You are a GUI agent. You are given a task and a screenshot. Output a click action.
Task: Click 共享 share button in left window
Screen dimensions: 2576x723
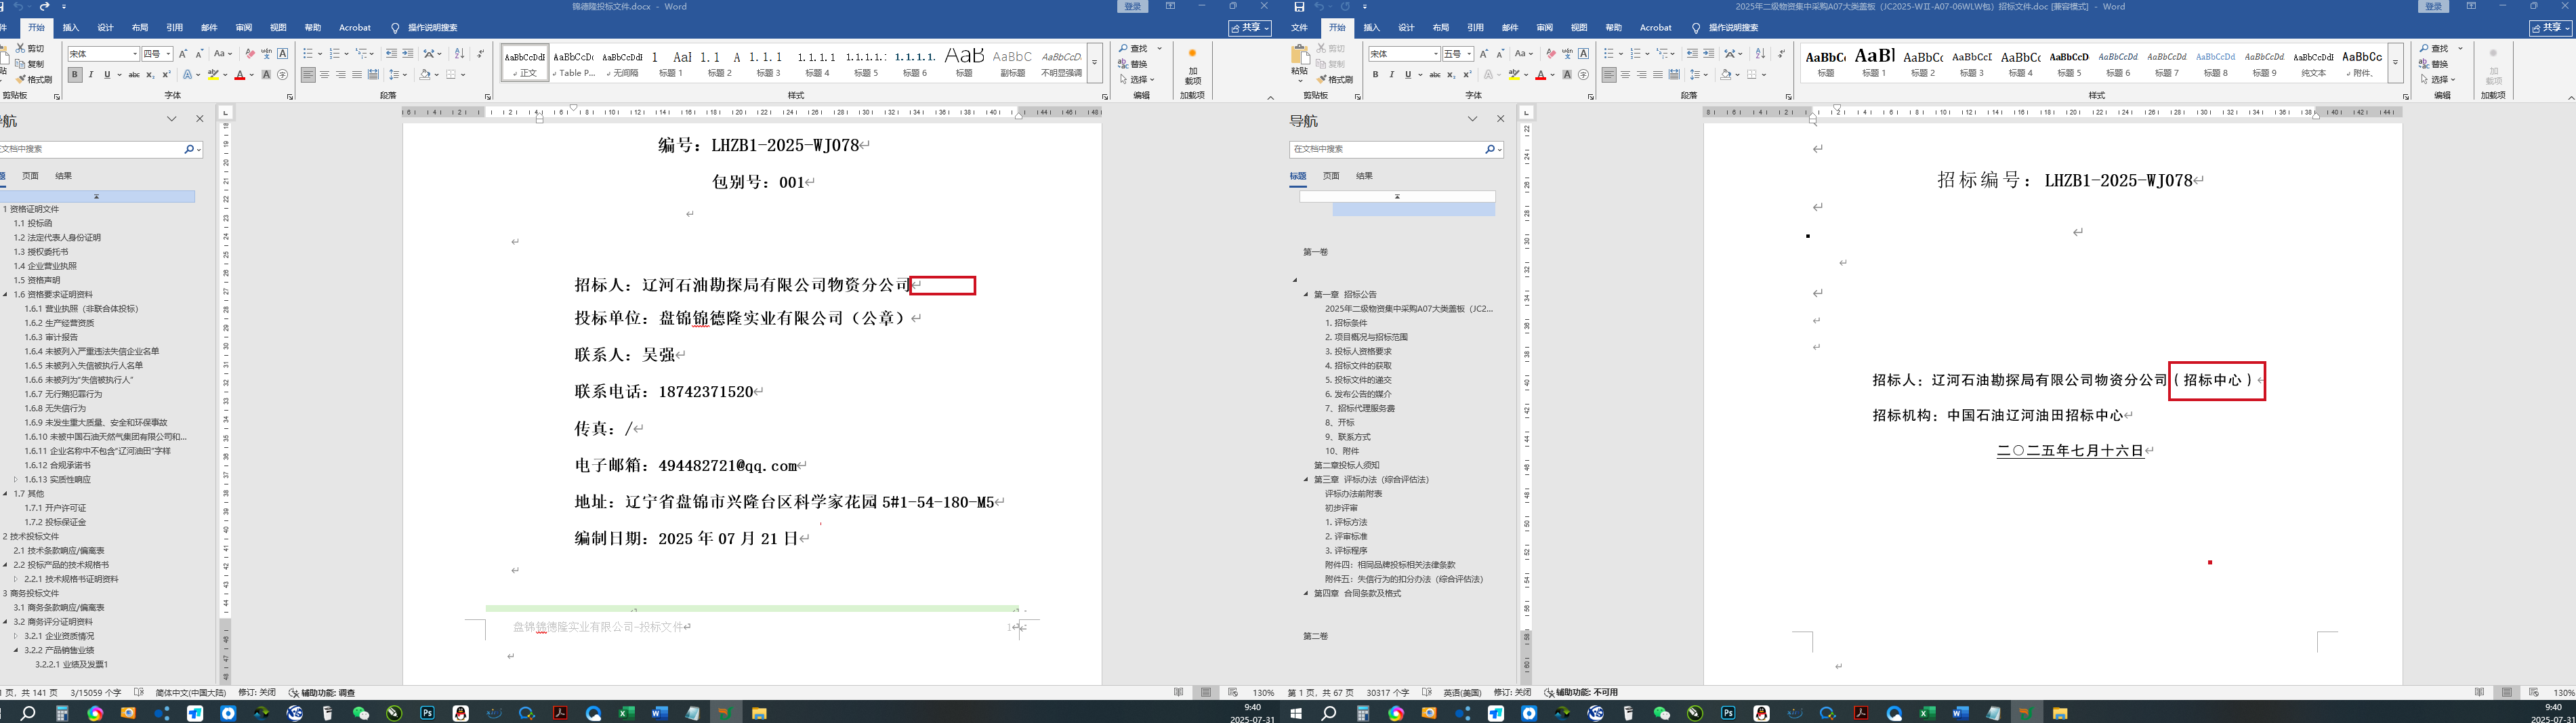pyautogui.click(x=1250, y=28)
